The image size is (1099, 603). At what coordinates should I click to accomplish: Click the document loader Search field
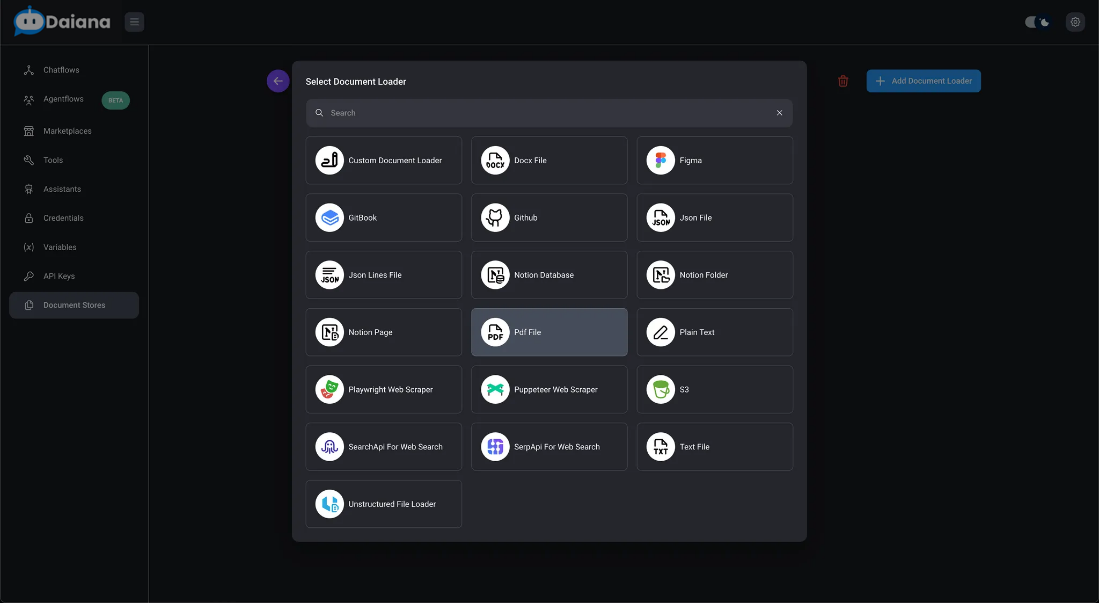540,113
